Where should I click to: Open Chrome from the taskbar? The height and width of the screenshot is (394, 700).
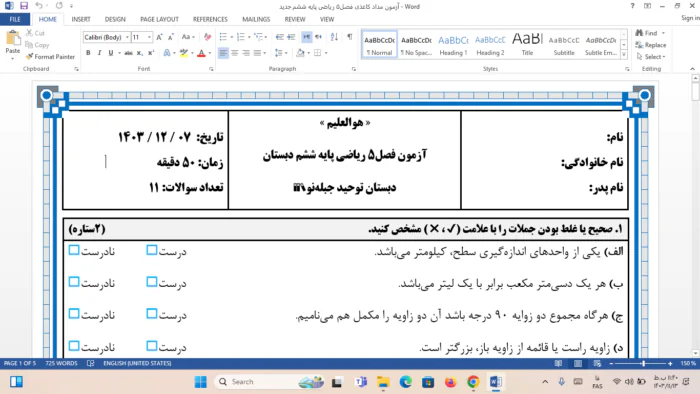pos(473,382)
